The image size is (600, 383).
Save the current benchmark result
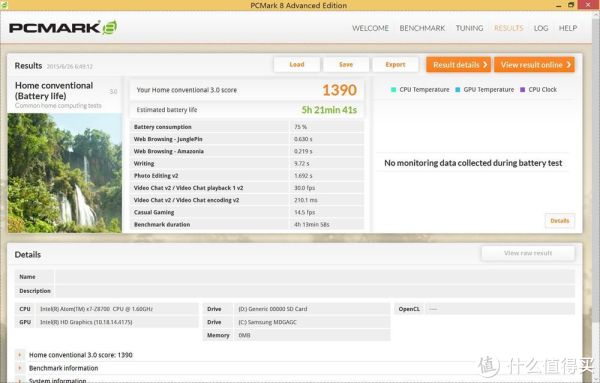[x=346, y=64]
